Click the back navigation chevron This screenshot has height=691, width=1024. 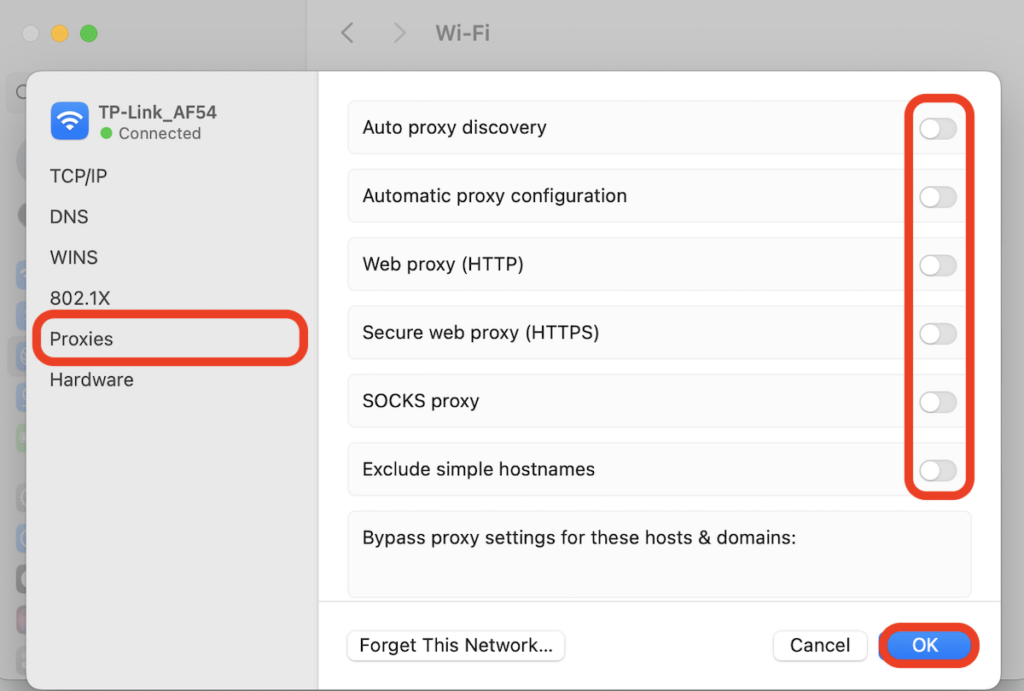pyautogui.click(x=347, y=33)
